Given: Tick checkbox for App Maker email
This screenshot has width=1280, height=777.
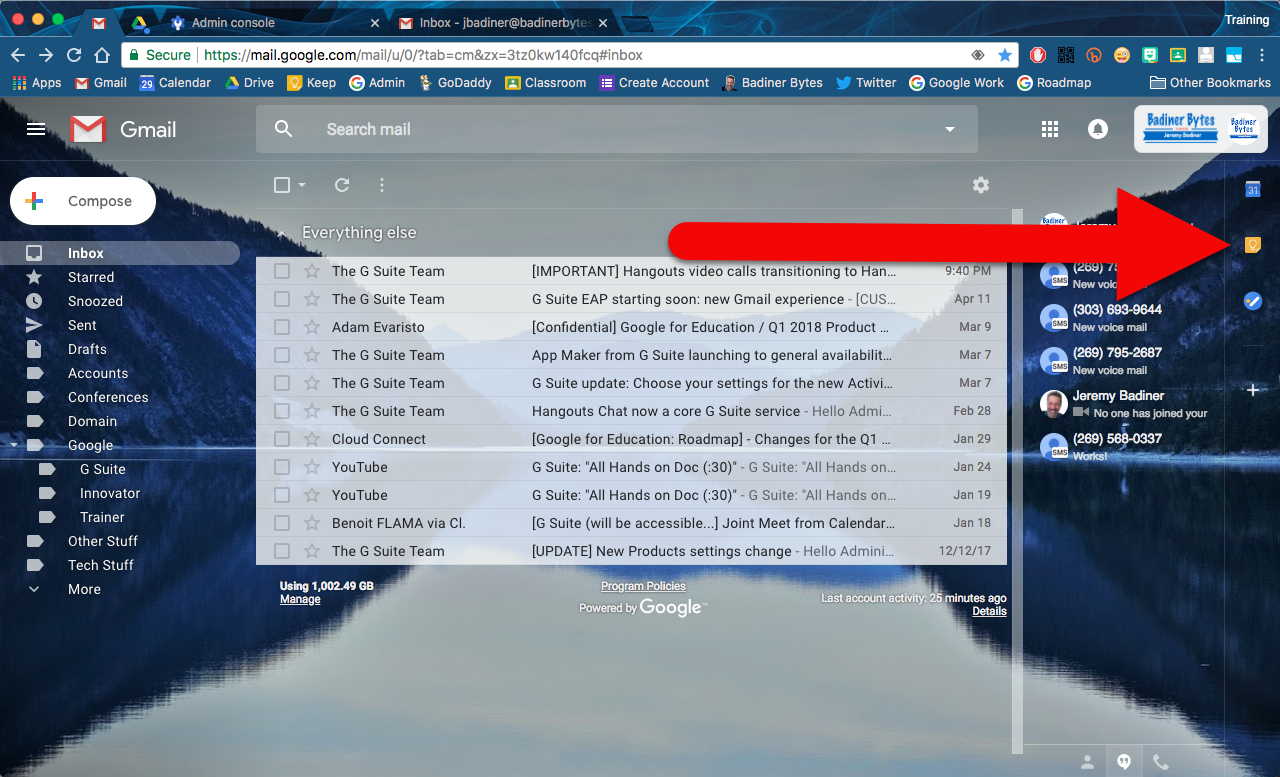Looking at the screenshot, I should click(x=282, y=355).
